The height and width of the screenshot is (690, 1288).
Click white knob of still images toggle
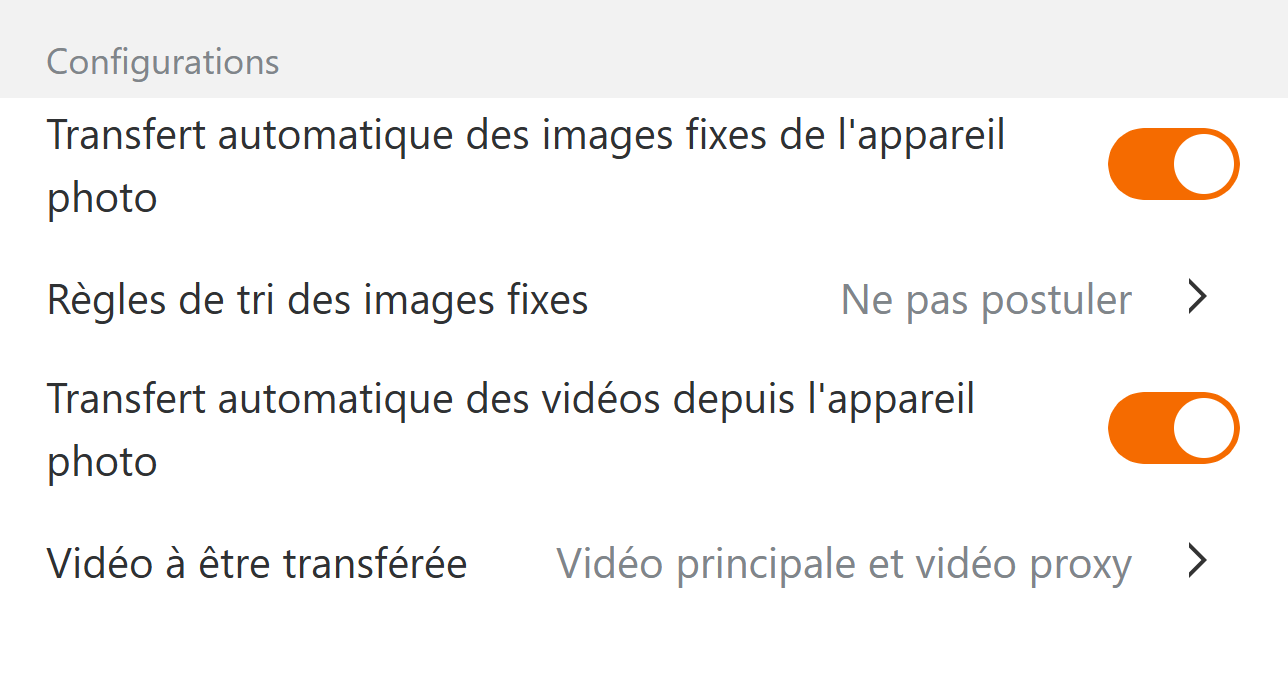pyautogui.click(x=1205, y=164)
